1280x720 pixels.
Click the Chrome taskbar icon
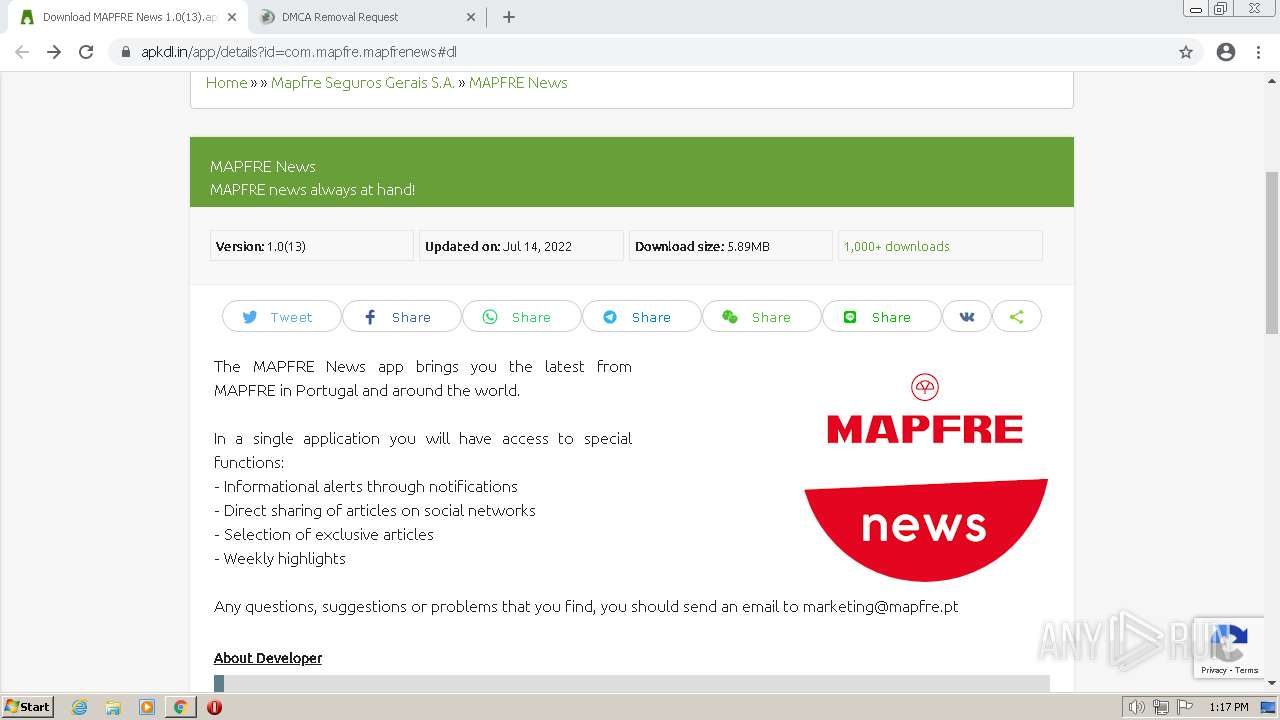[x=180, y=707]
